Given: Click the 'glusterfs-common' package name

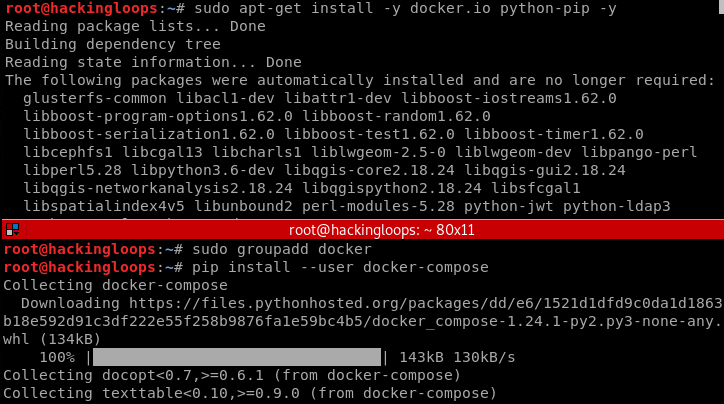Looking at the screenshot, I should pos(95,98).
